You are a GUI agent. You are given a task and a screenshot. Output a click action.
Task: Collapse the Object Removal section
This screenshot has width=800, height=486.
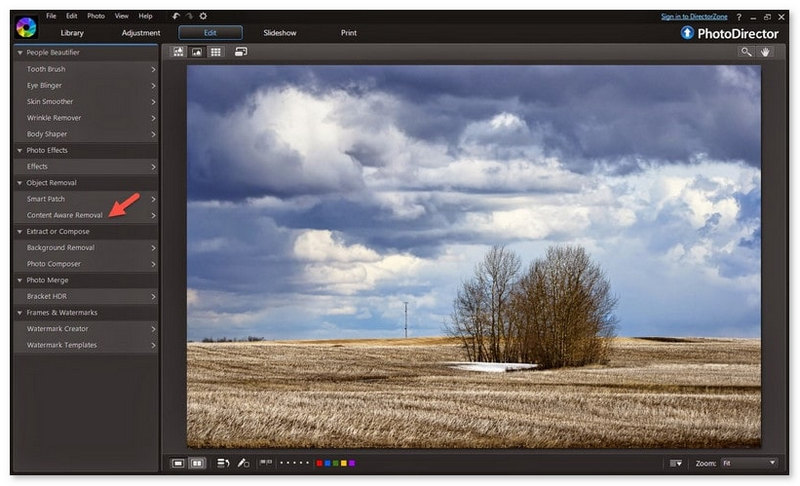coord(20,183)
